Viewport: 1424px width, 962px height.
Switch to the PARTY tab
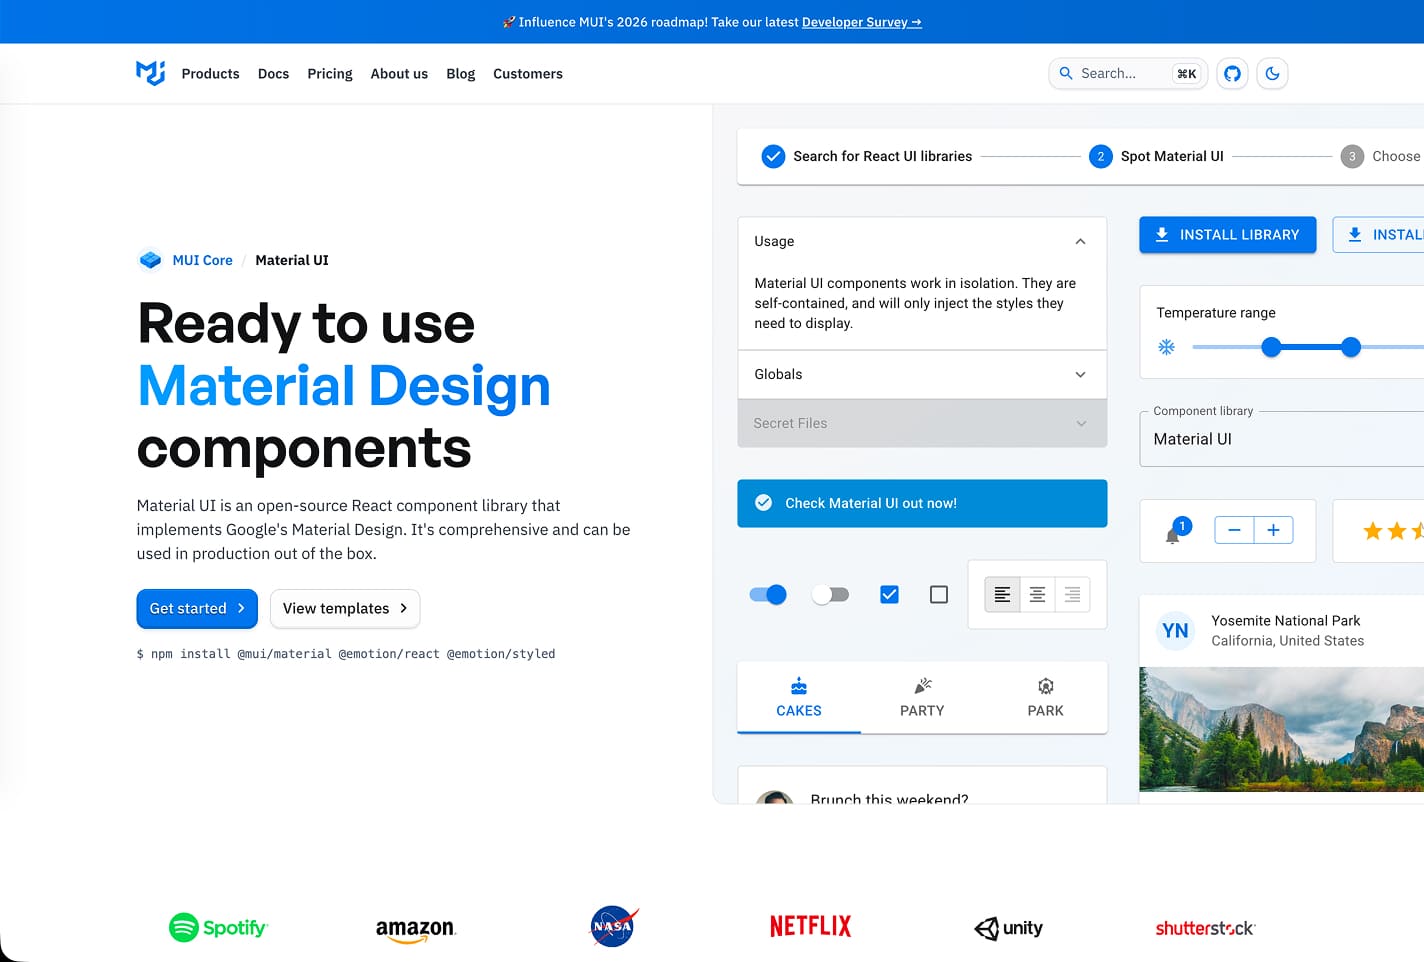921,697
